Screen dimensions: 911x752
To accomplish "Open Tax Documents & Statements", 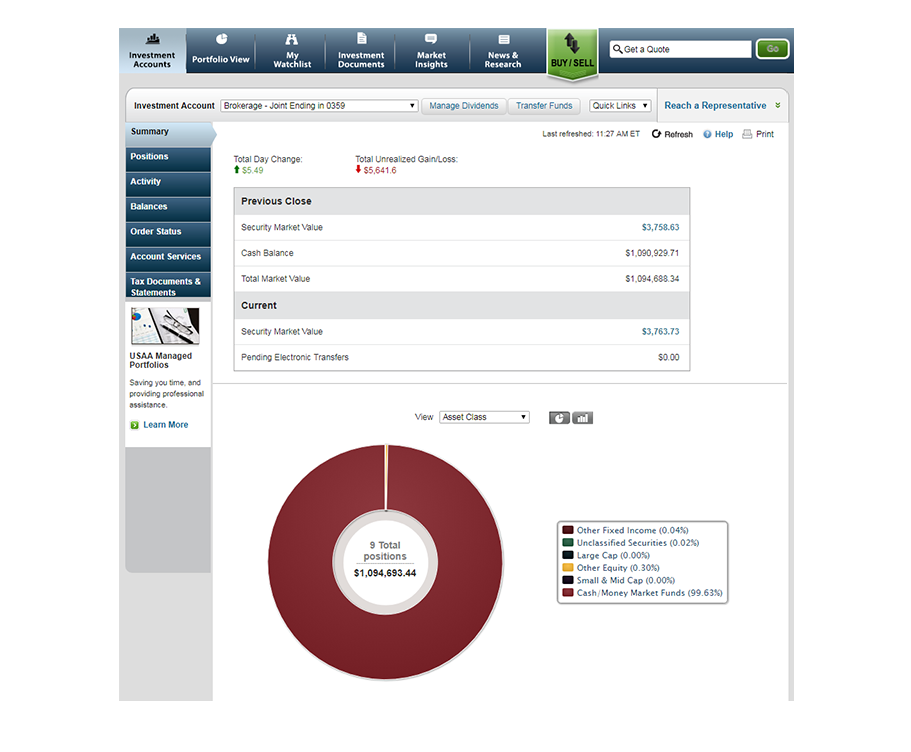I will coord(168,285).
